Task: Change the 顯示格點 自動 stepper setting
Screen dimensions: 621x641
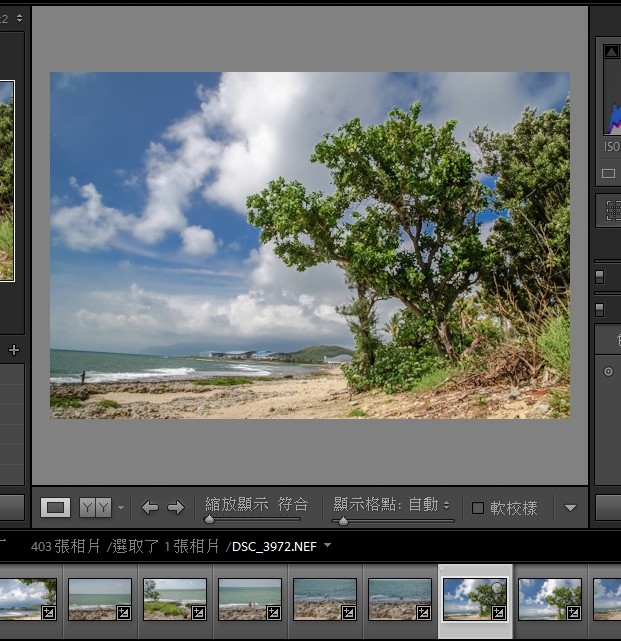Action: pos(446,505)
